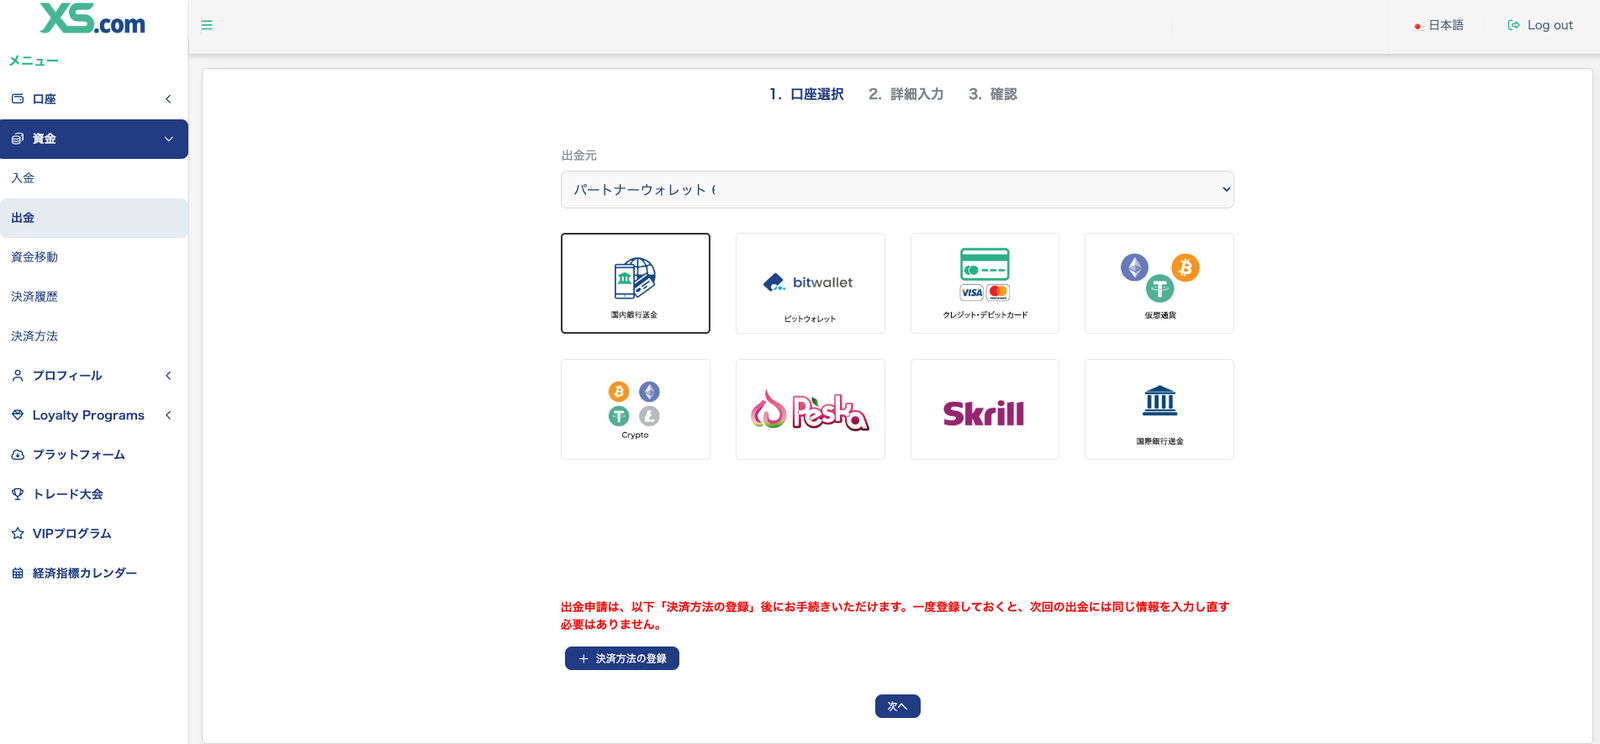Select the 仮想通貨 cryptocurrency card
The height and width of the screenshot is (744, 1600).
coord(1159,283)
